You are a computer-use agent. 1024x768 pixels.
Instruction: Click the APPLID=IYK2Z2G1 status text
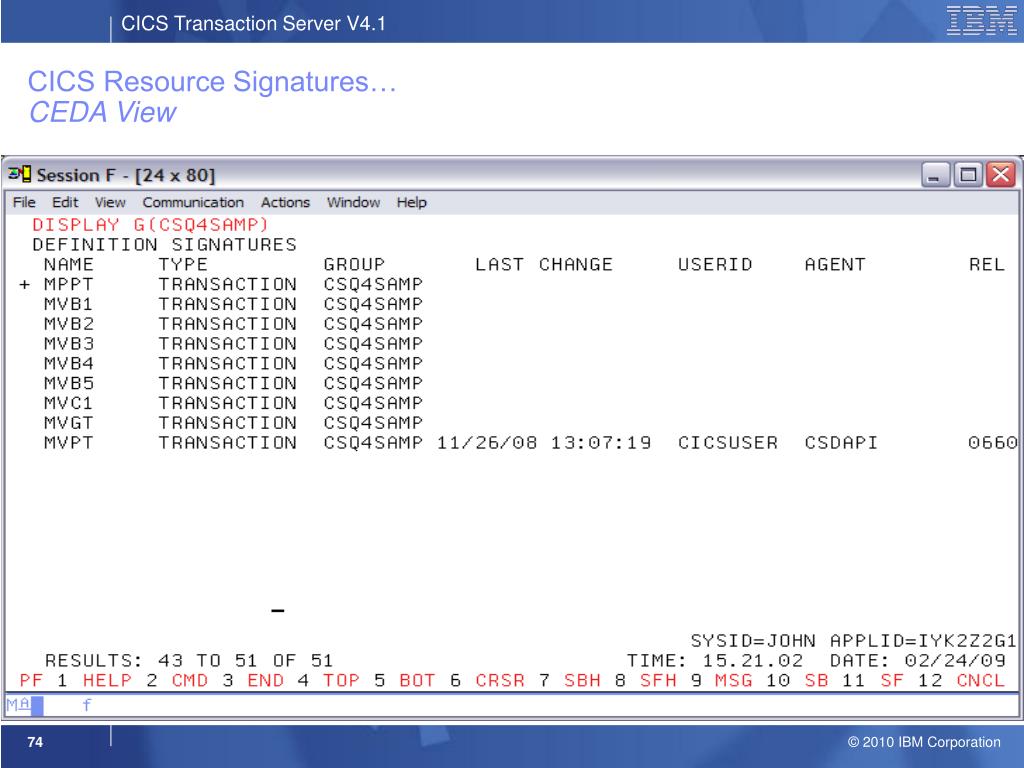923,641
